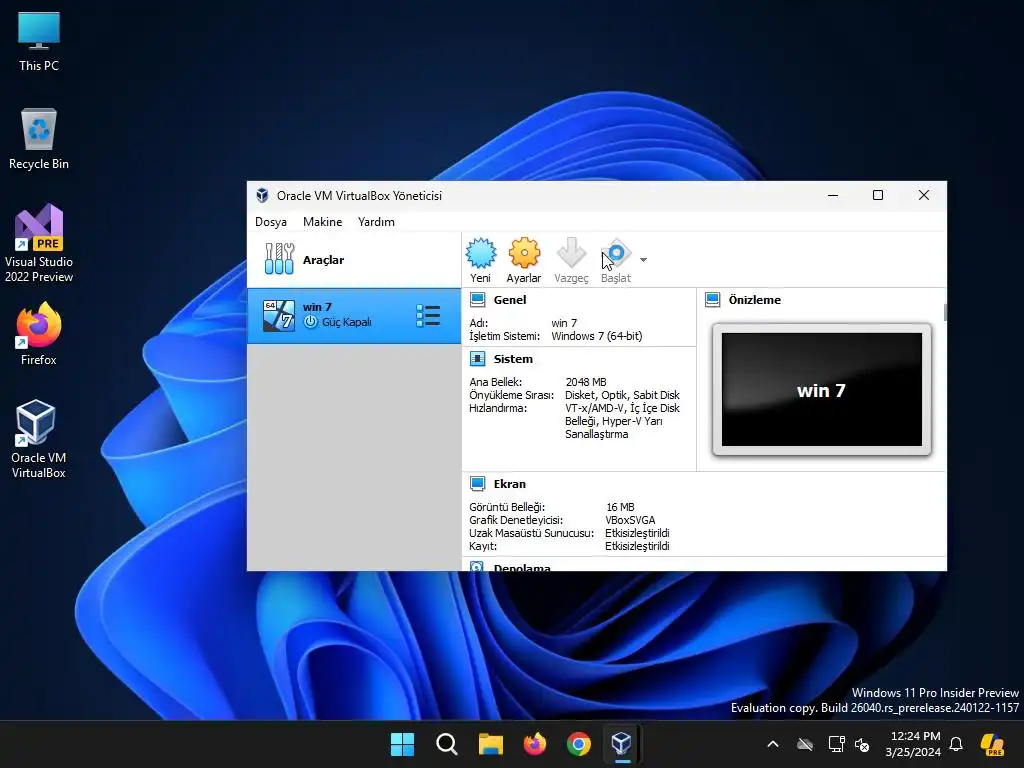Viewport: 1024px width, 768px height.
Task: Click VirtualBox taskbar icon
Action: 622,744
